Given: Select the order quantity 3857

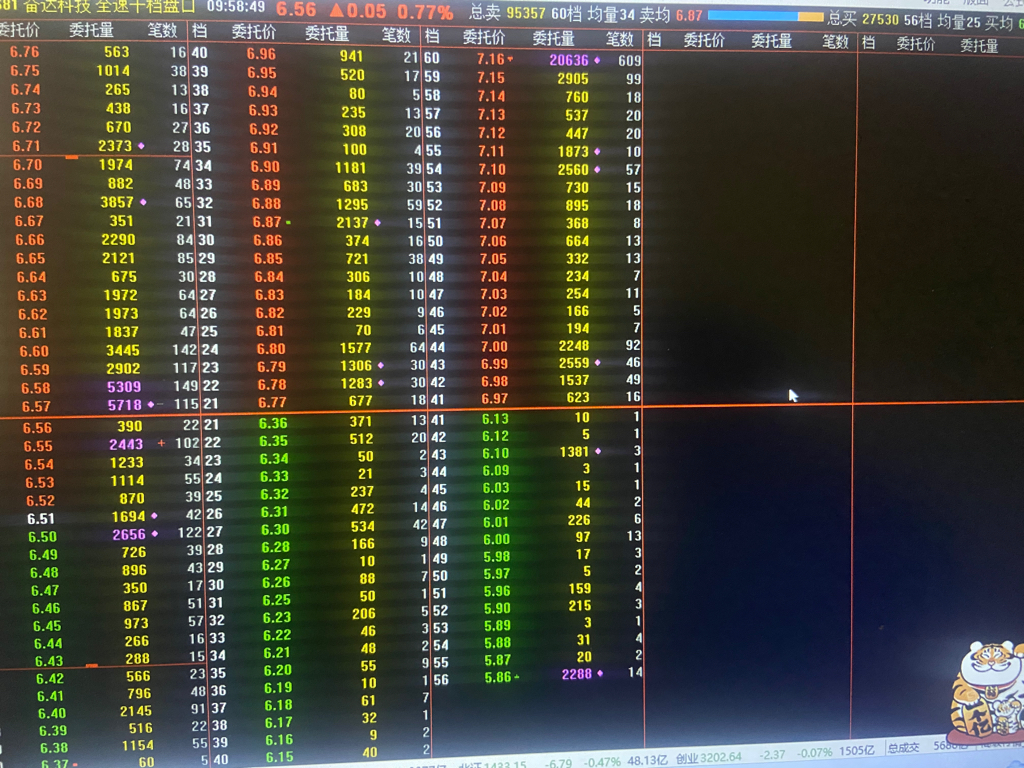Looking at the screenshot, I should 117,202.
